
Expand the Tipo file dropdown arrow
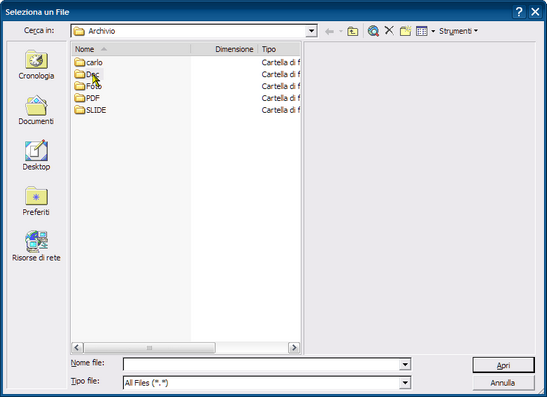pos(405,383)
